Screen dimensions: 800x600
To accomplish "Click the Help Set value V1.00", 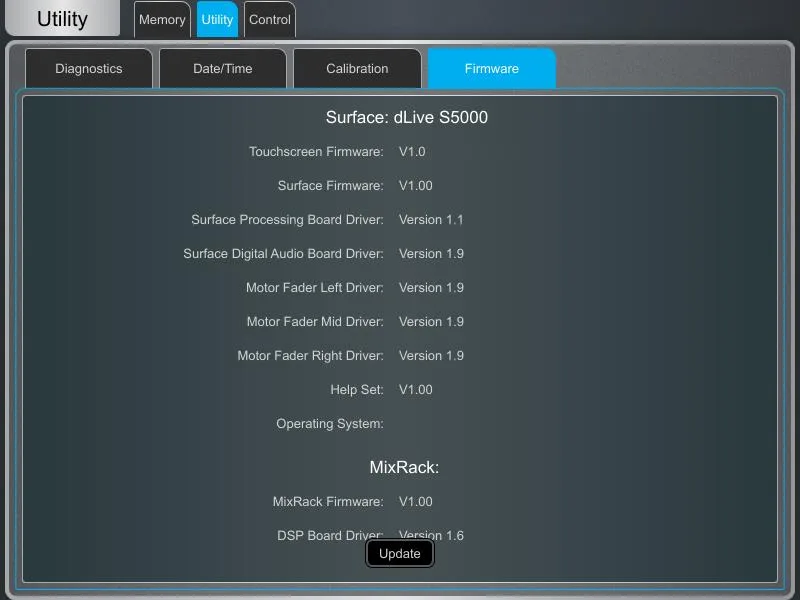I will (416, 390).
